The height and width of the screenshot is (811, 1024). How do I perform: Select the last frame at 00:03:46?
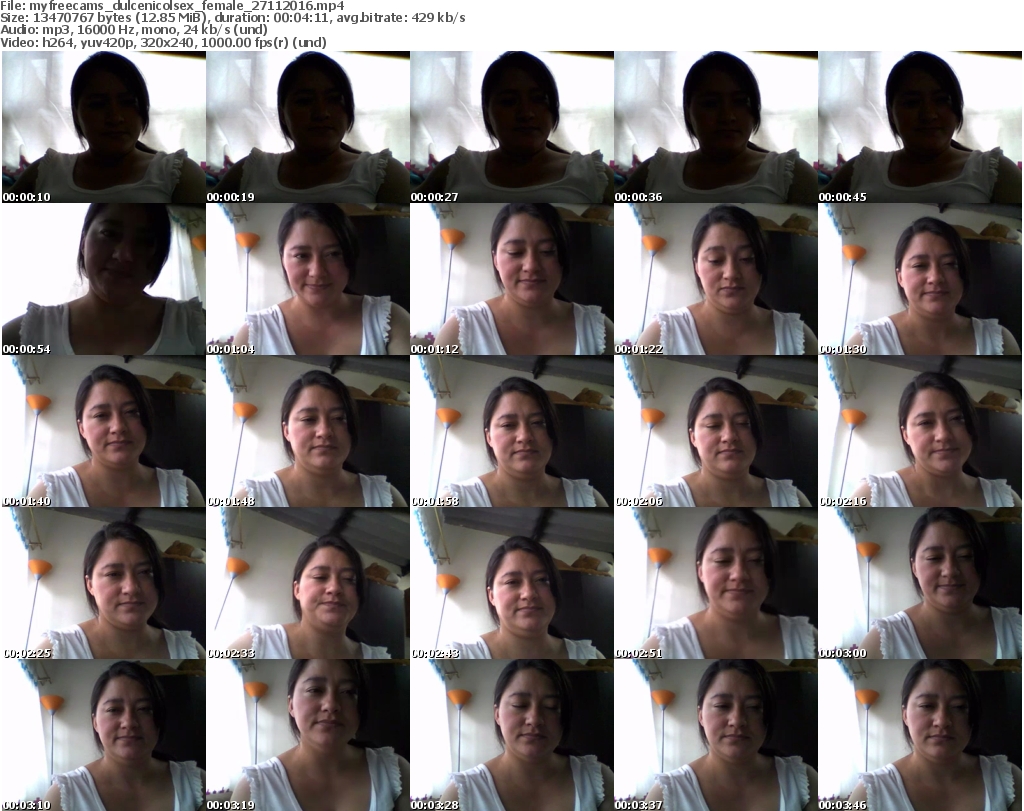tap(919, 735)
